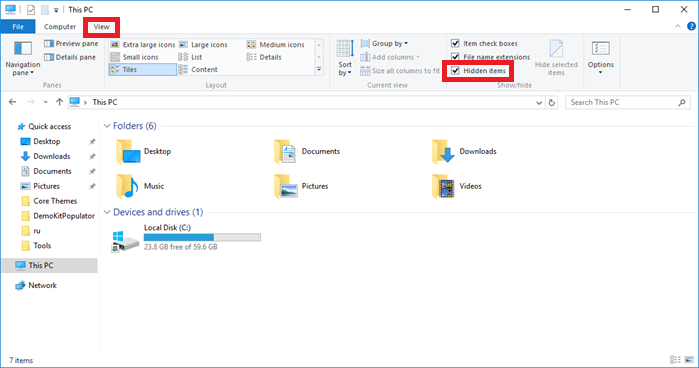Select the Documents folder tile
This screenshot has width=699, height=368.
pos(307,152)
